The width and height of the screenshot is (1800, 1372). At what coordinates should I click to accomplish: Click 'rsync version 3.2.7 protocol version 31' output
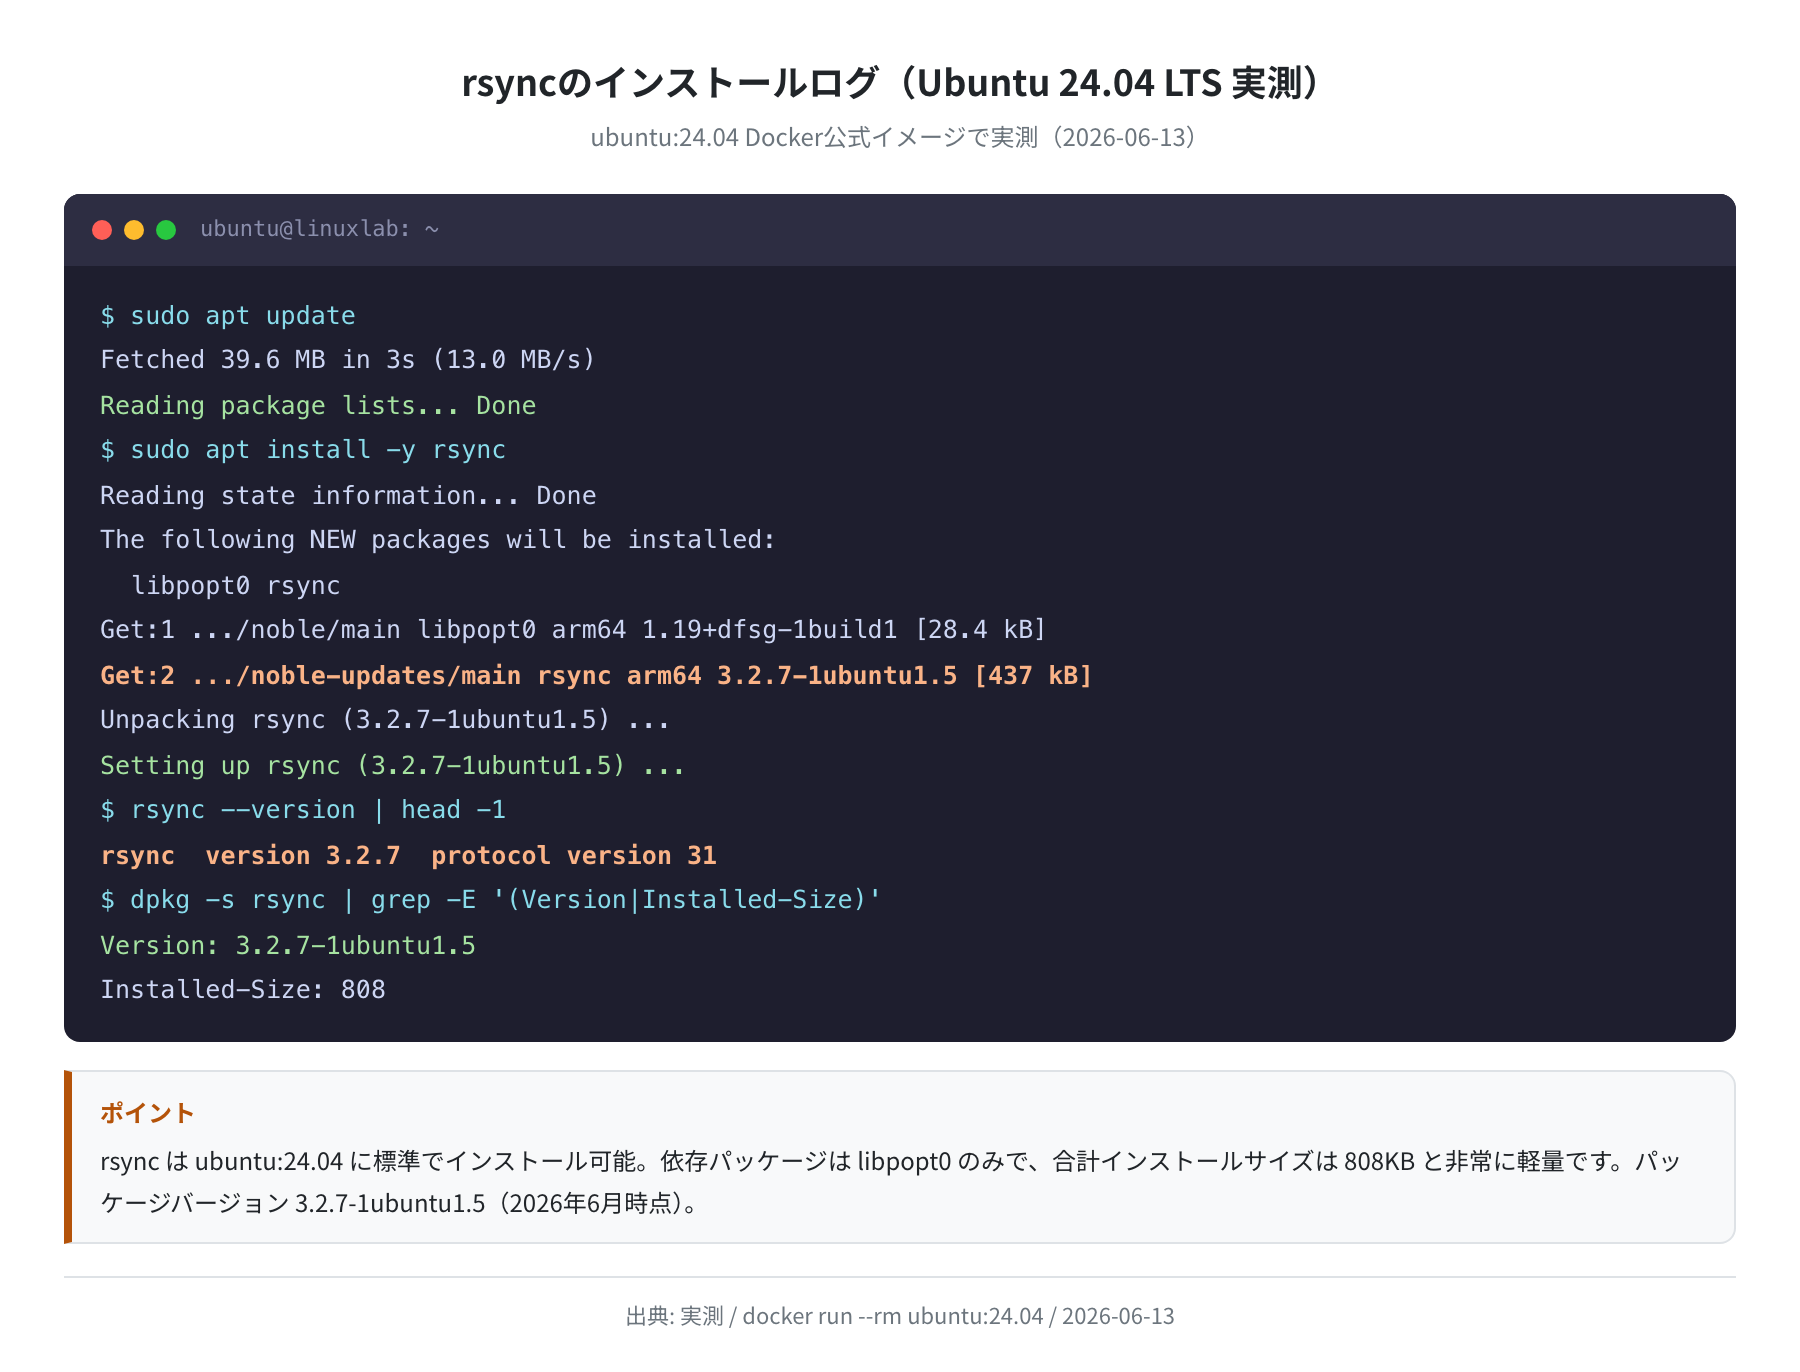(x=408, y=856)
